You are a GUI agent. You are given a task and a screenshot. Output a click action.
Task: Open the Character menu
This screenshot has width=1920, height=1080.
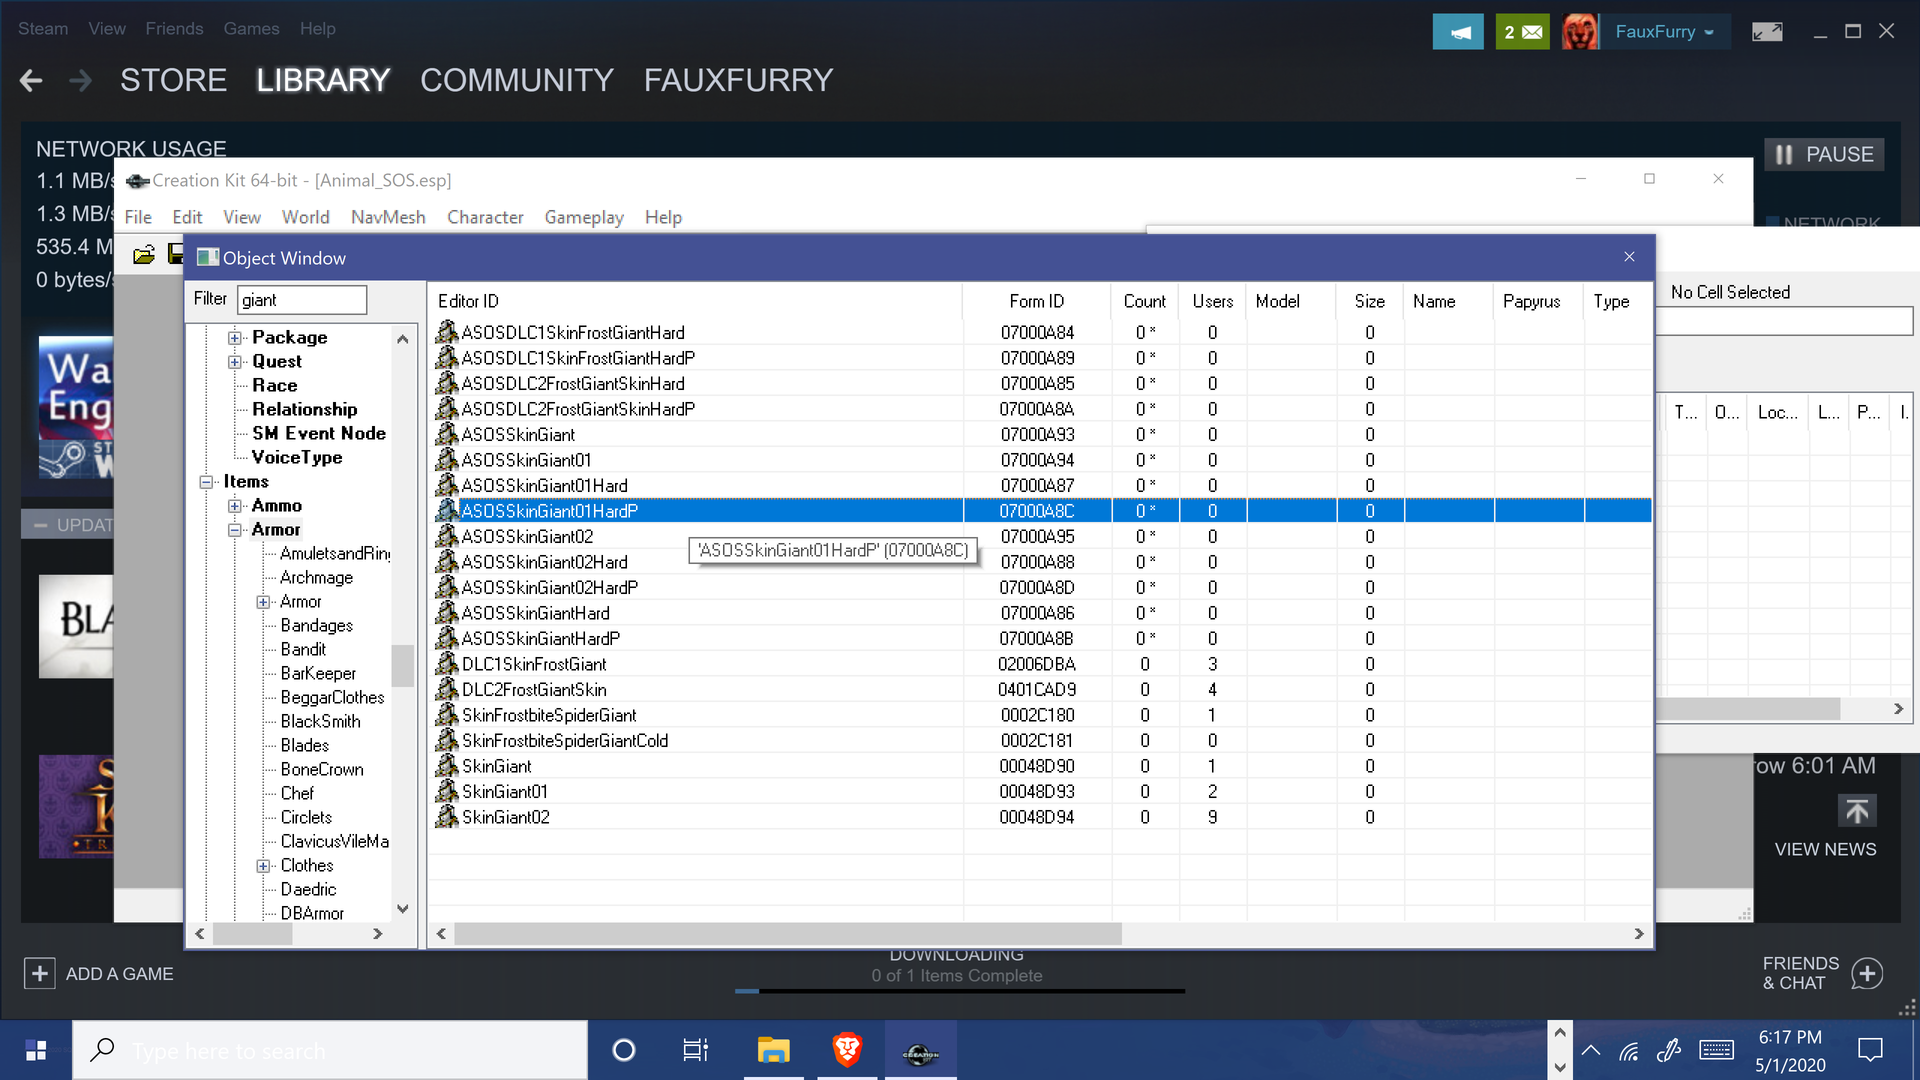485,217
